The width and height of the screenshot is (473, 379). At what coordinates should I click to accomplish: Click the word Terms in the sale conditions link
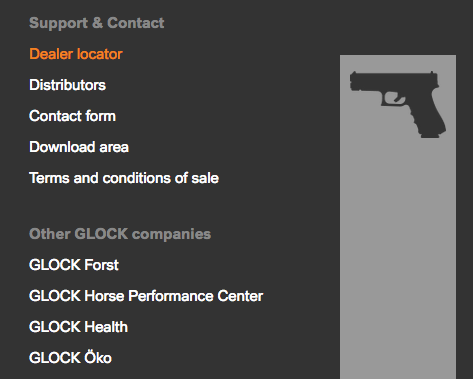coord(49,178)
